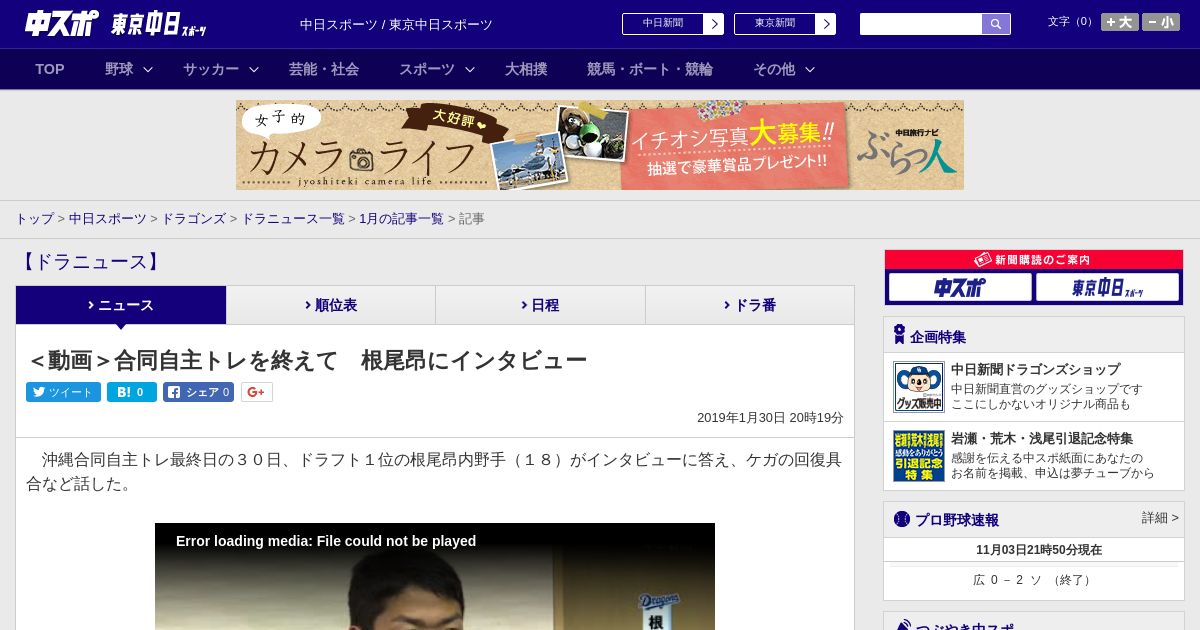Expand the その他 menu dropdown
Screen dimensions: 1200x630
[784, 69]
